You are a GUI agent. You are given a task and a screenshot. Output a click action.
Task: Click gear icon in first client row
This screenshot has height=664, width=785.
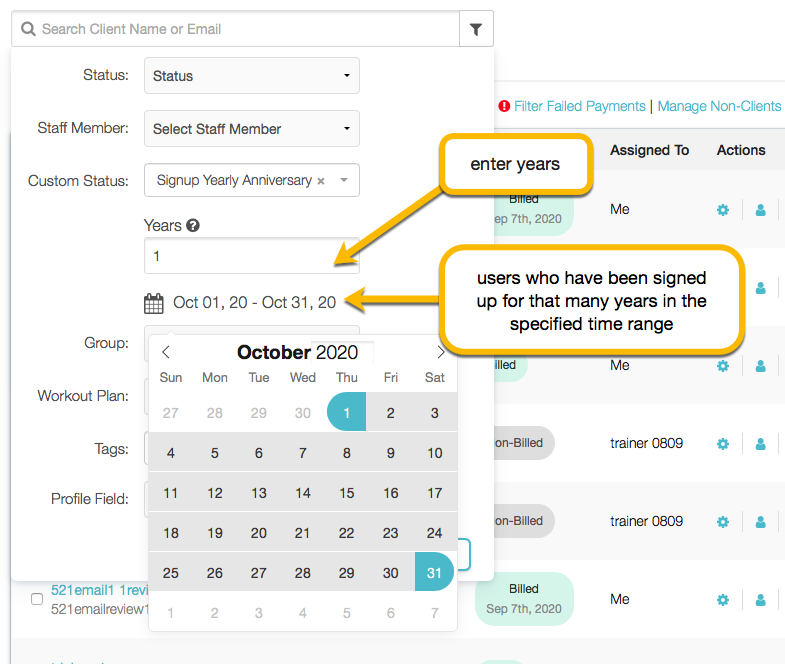723,210
